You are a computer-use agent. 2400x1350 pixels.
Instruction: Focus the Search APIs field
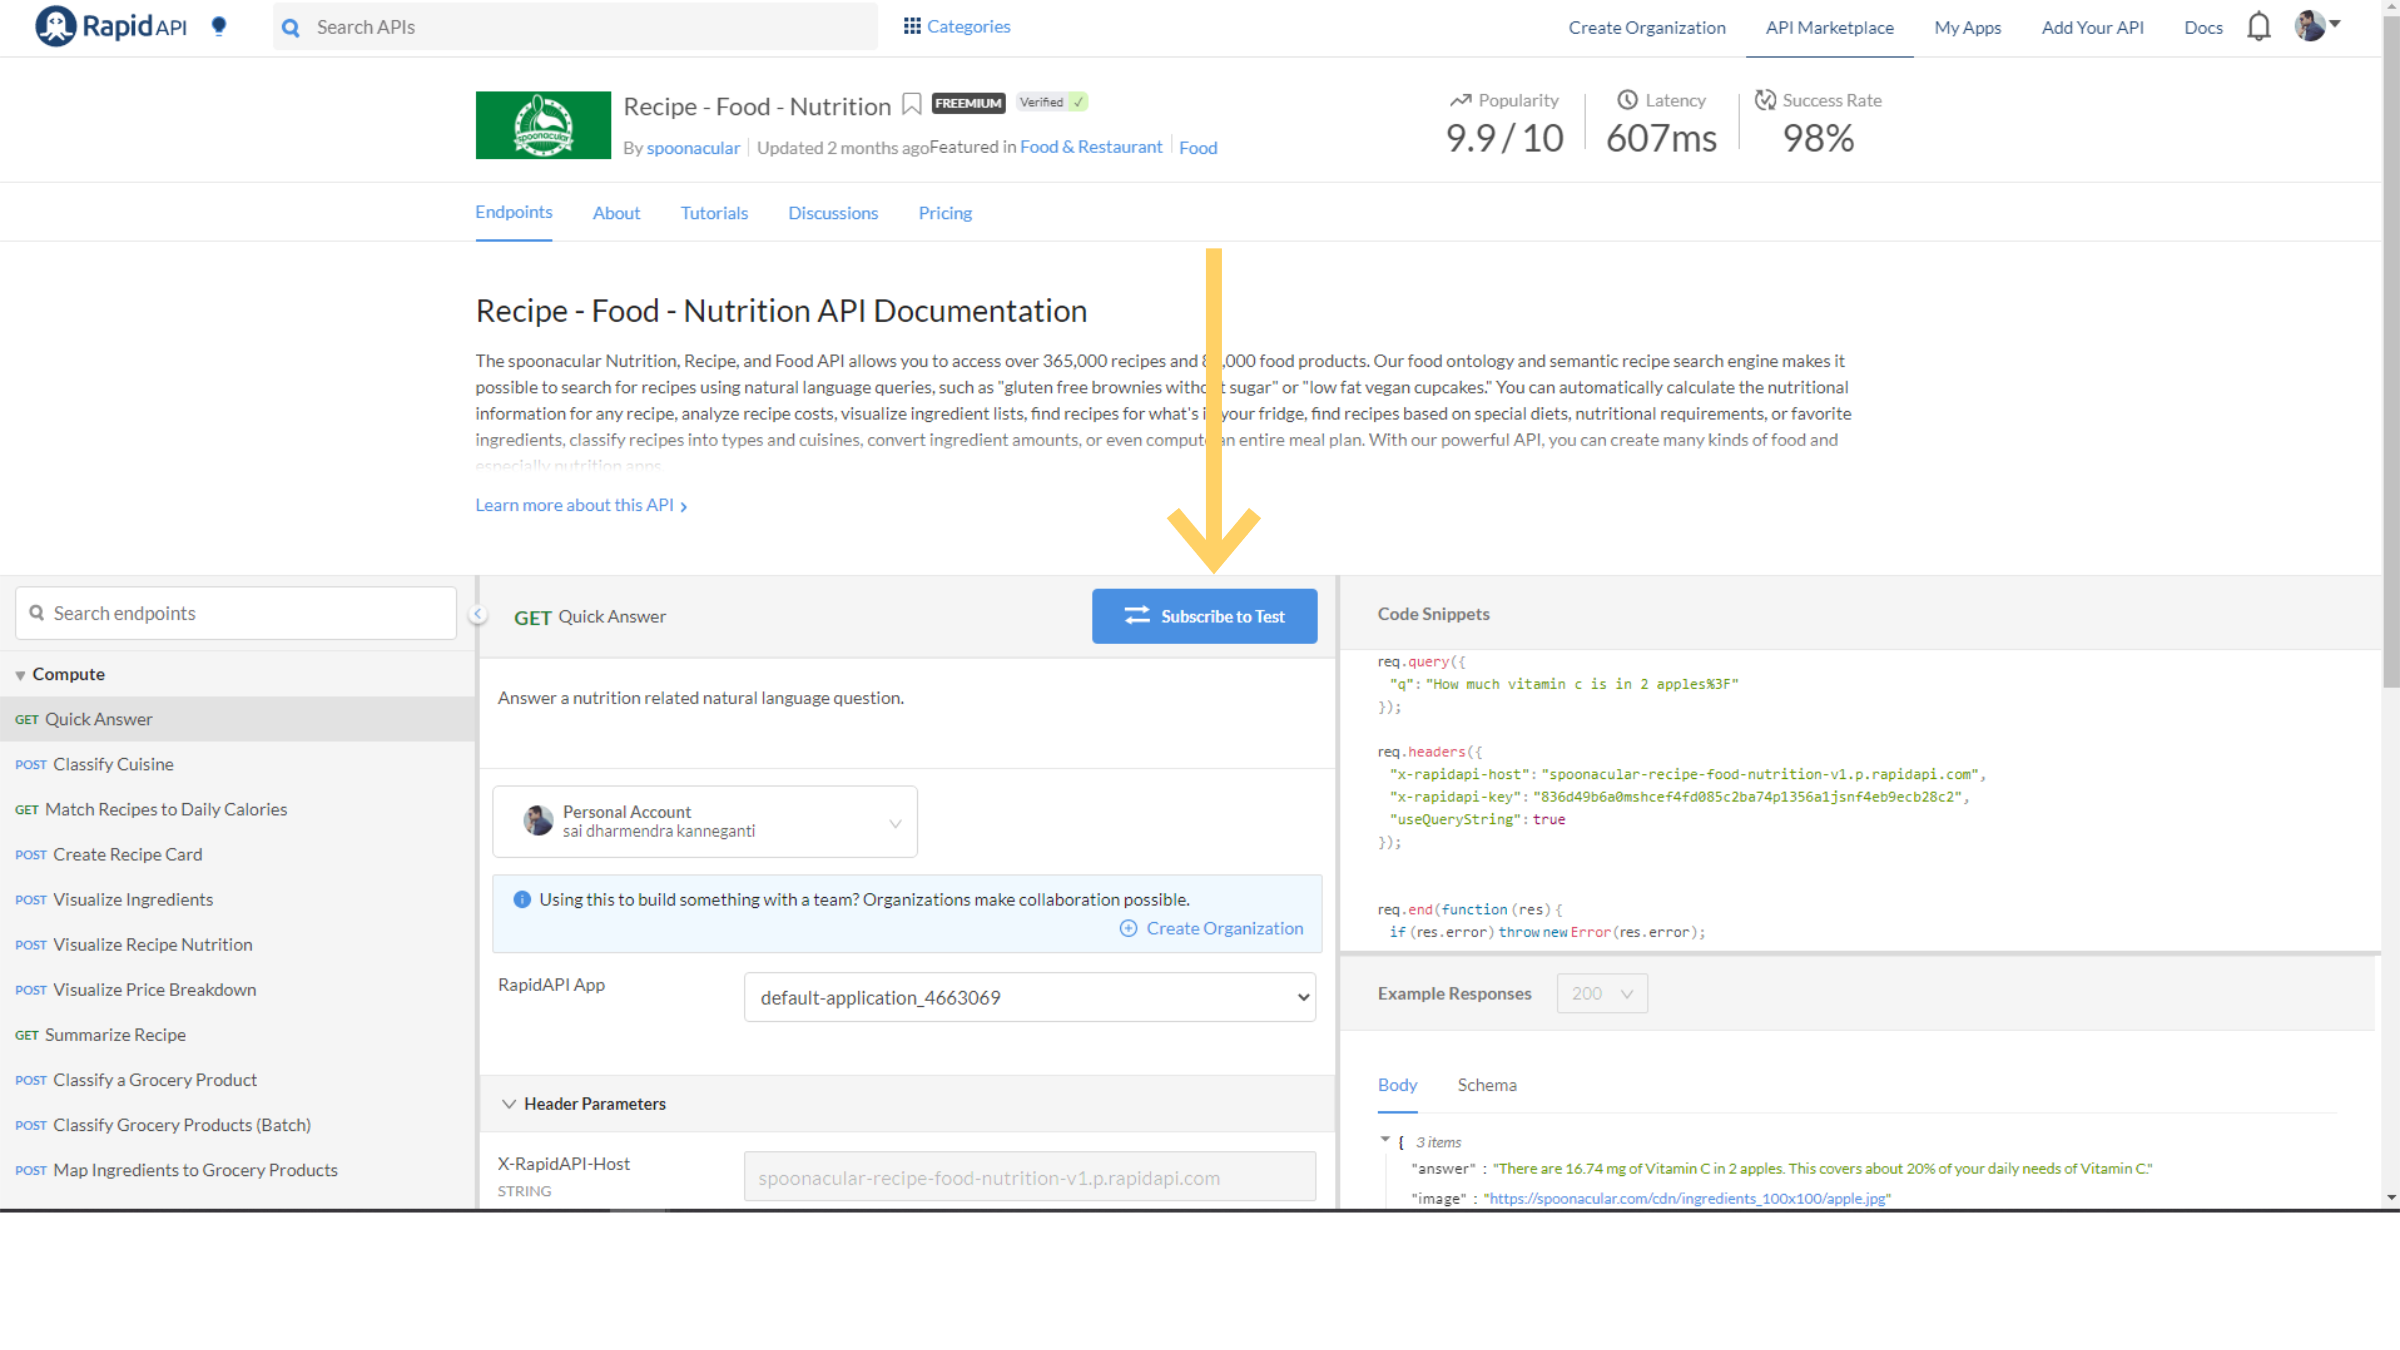(575, 27)
